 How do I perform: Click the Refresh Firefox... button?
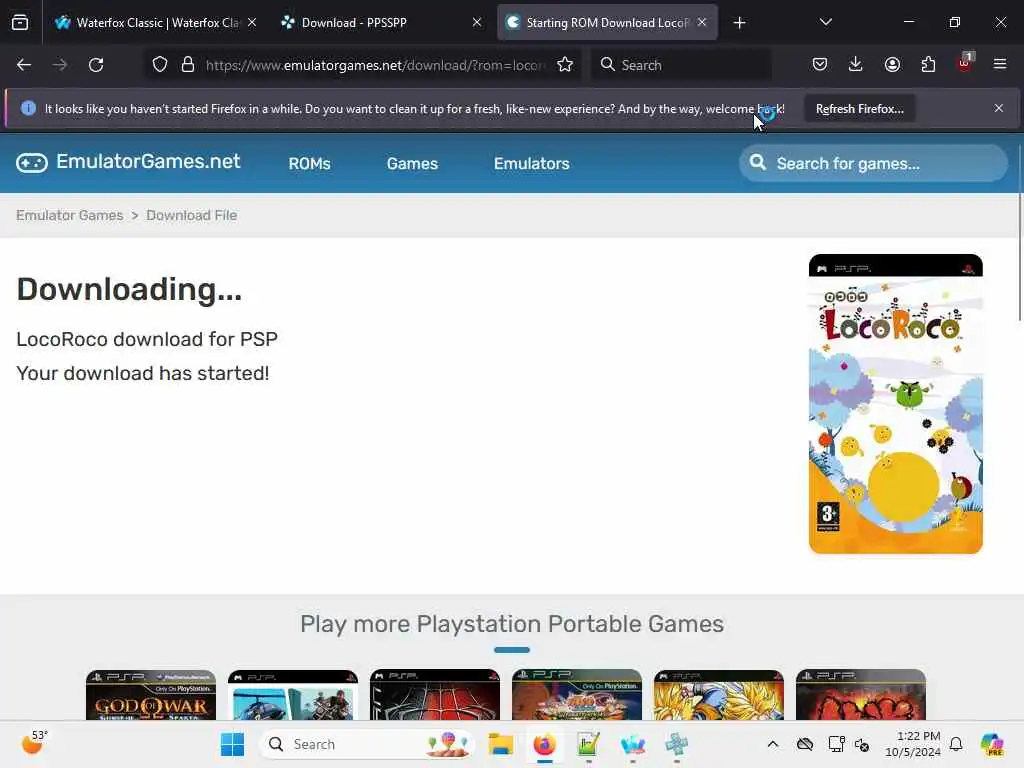[859, 109]
